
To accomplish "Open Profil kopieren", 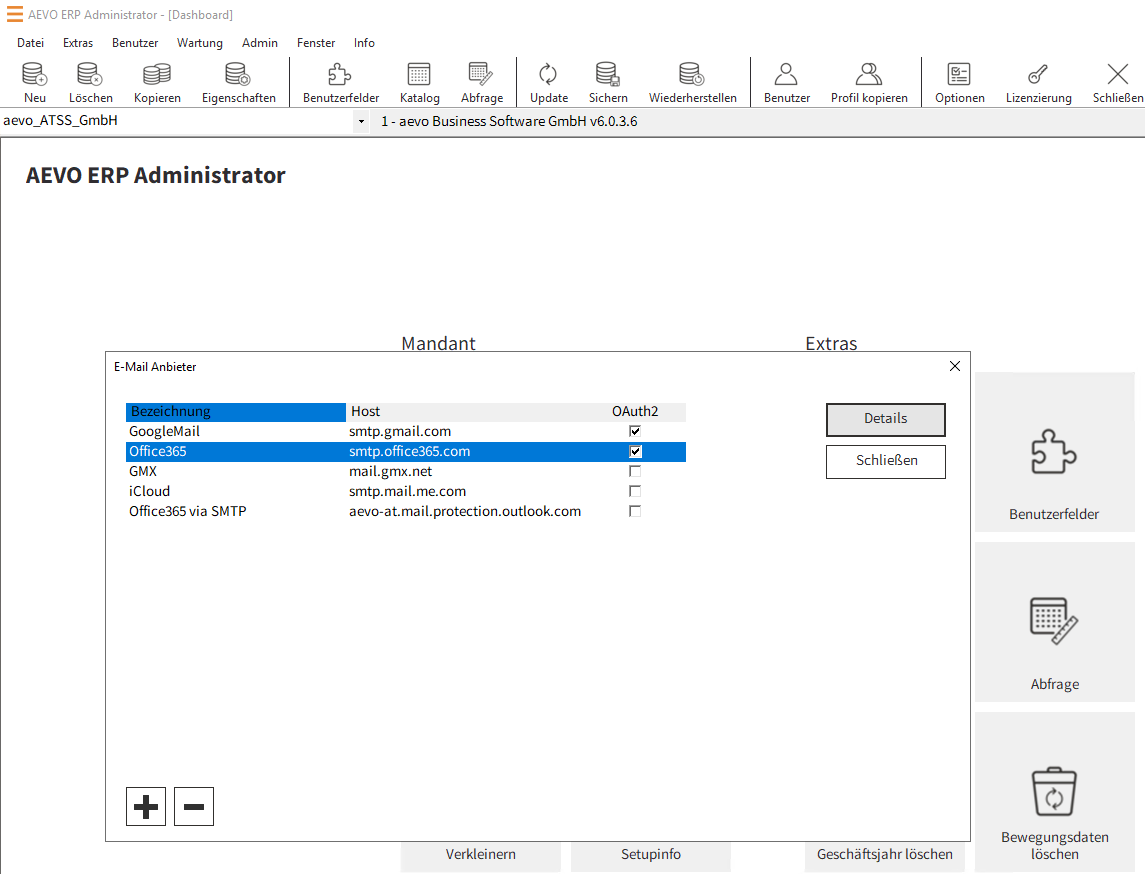I will pos(868,80).
